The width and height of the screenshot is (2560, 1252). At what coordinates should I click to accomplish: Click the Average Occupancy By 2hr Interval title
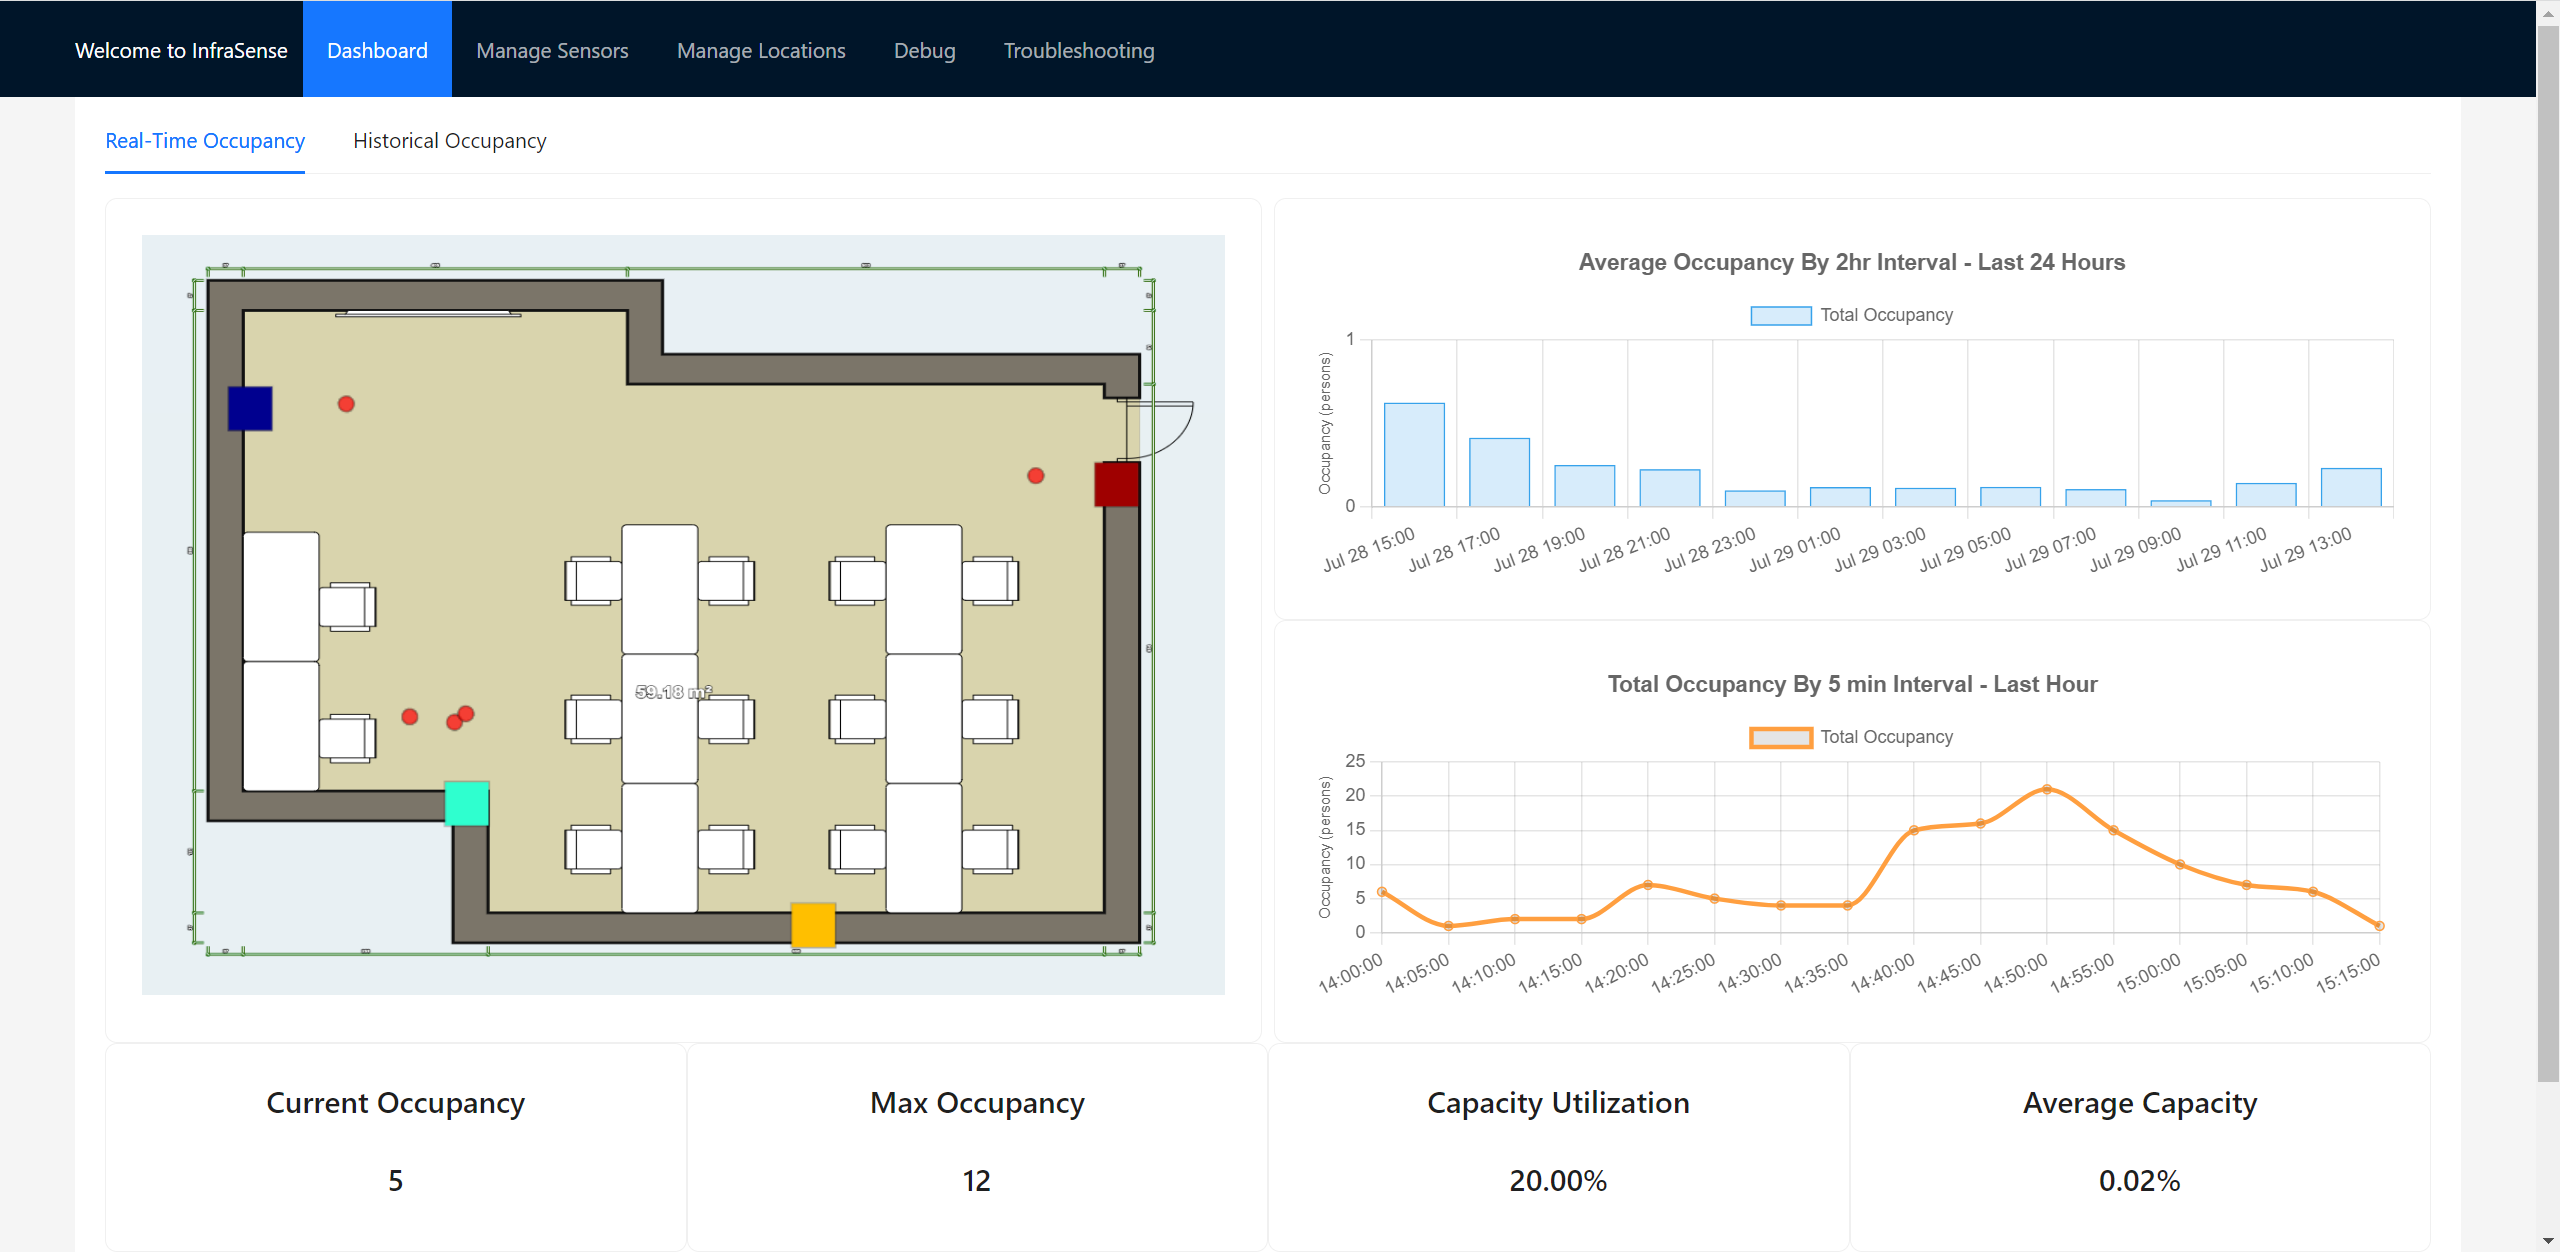click(1852, 262)
